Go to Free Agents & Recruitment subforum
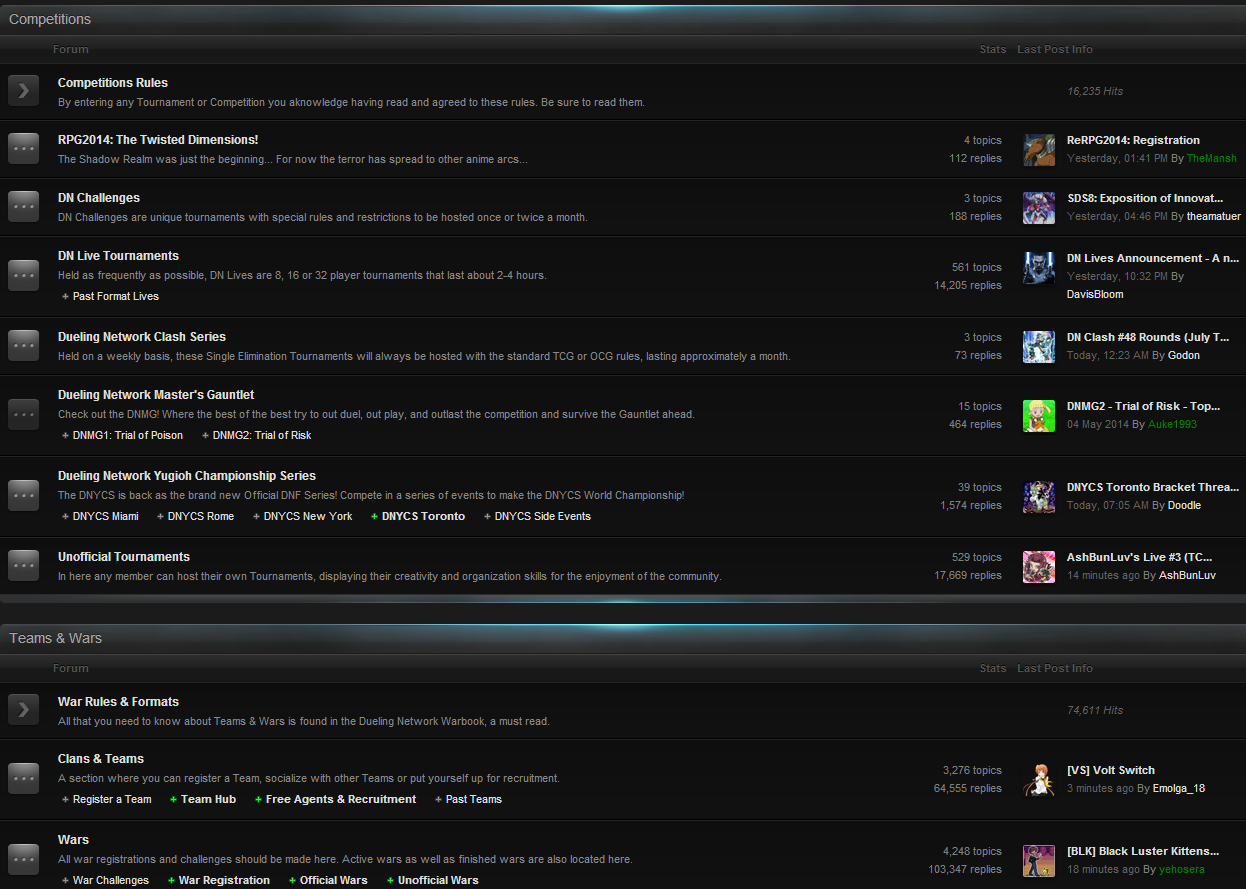 [341, 799]
